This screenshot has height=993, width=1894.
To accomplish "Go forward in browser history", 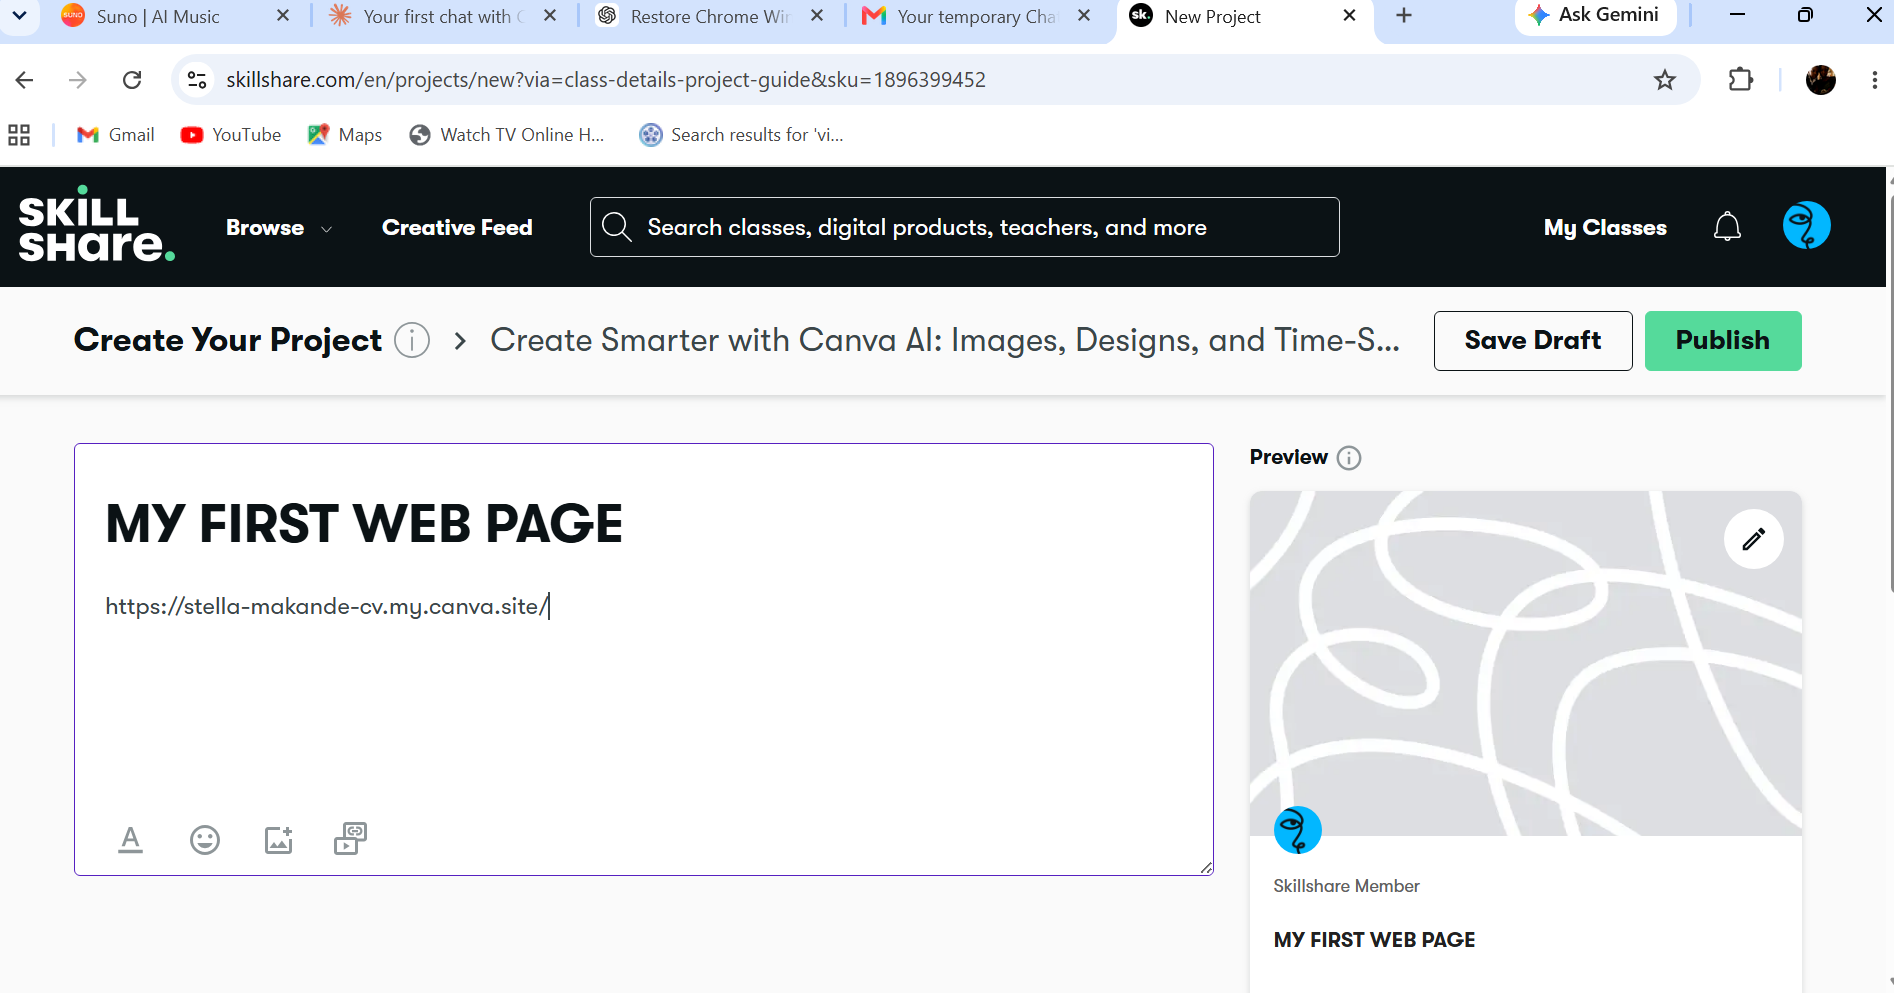I will (x=78, y=80).
